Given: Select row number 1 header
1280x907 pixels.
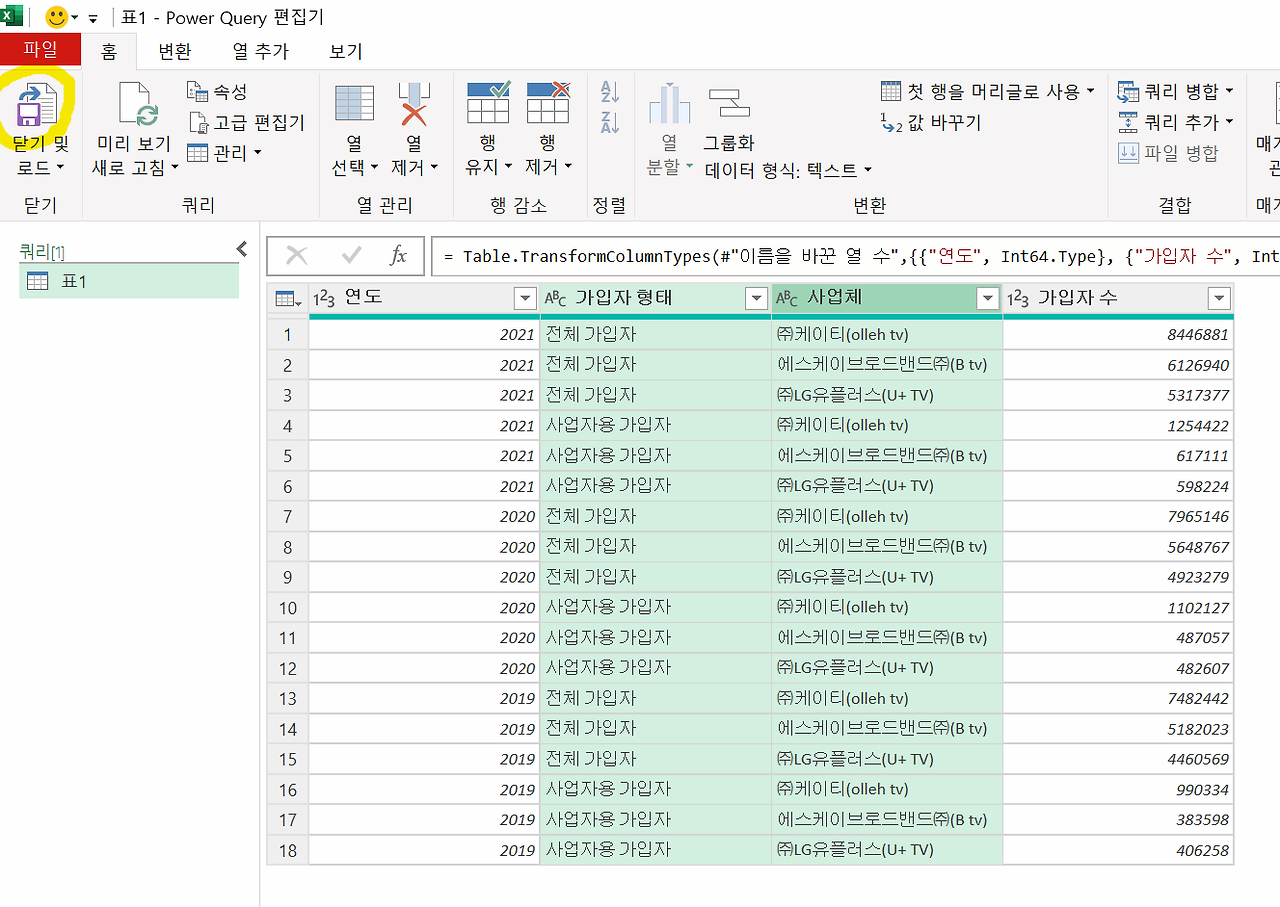Looking at the screenshot, I should point(288,335).
